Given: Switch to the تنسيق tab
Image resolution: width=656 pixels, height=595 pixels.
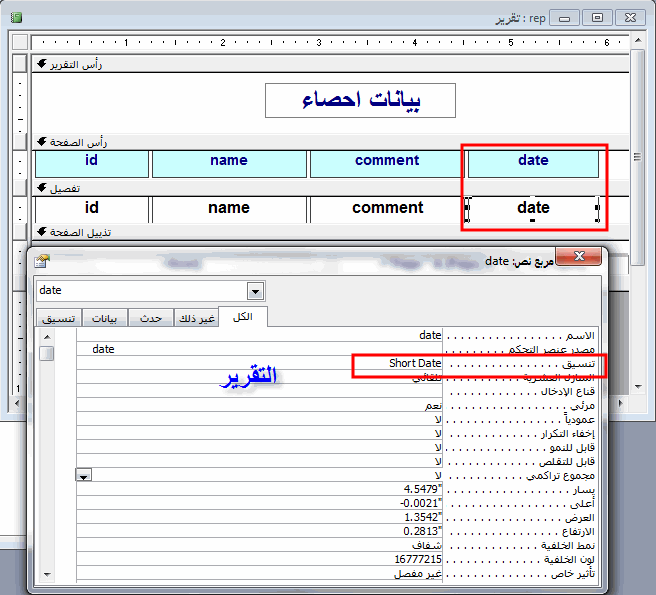Looking at the screenshot, I should click(x=59, y=318).
